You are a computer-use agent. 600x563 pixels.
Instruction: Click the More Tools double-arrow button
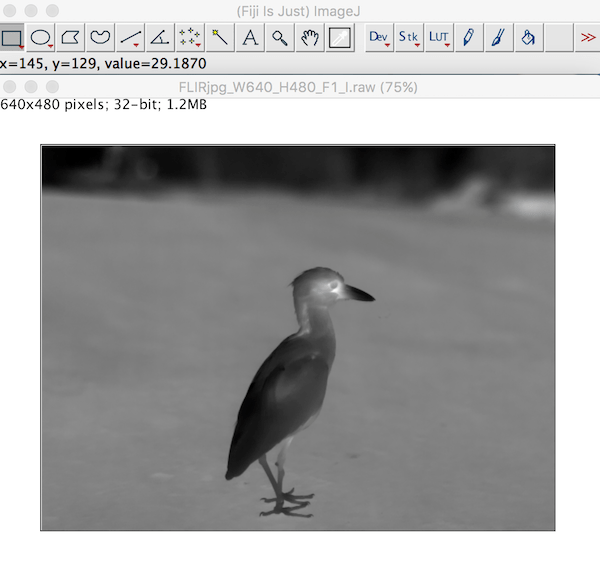[588, 38]
